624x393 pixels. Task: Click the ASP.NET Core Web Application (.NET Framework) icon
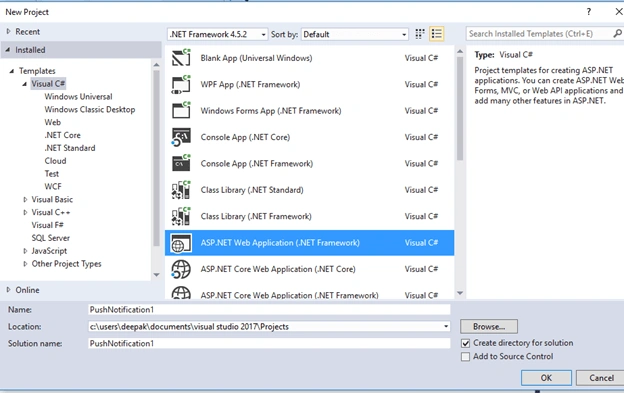(x=181, y=293)
